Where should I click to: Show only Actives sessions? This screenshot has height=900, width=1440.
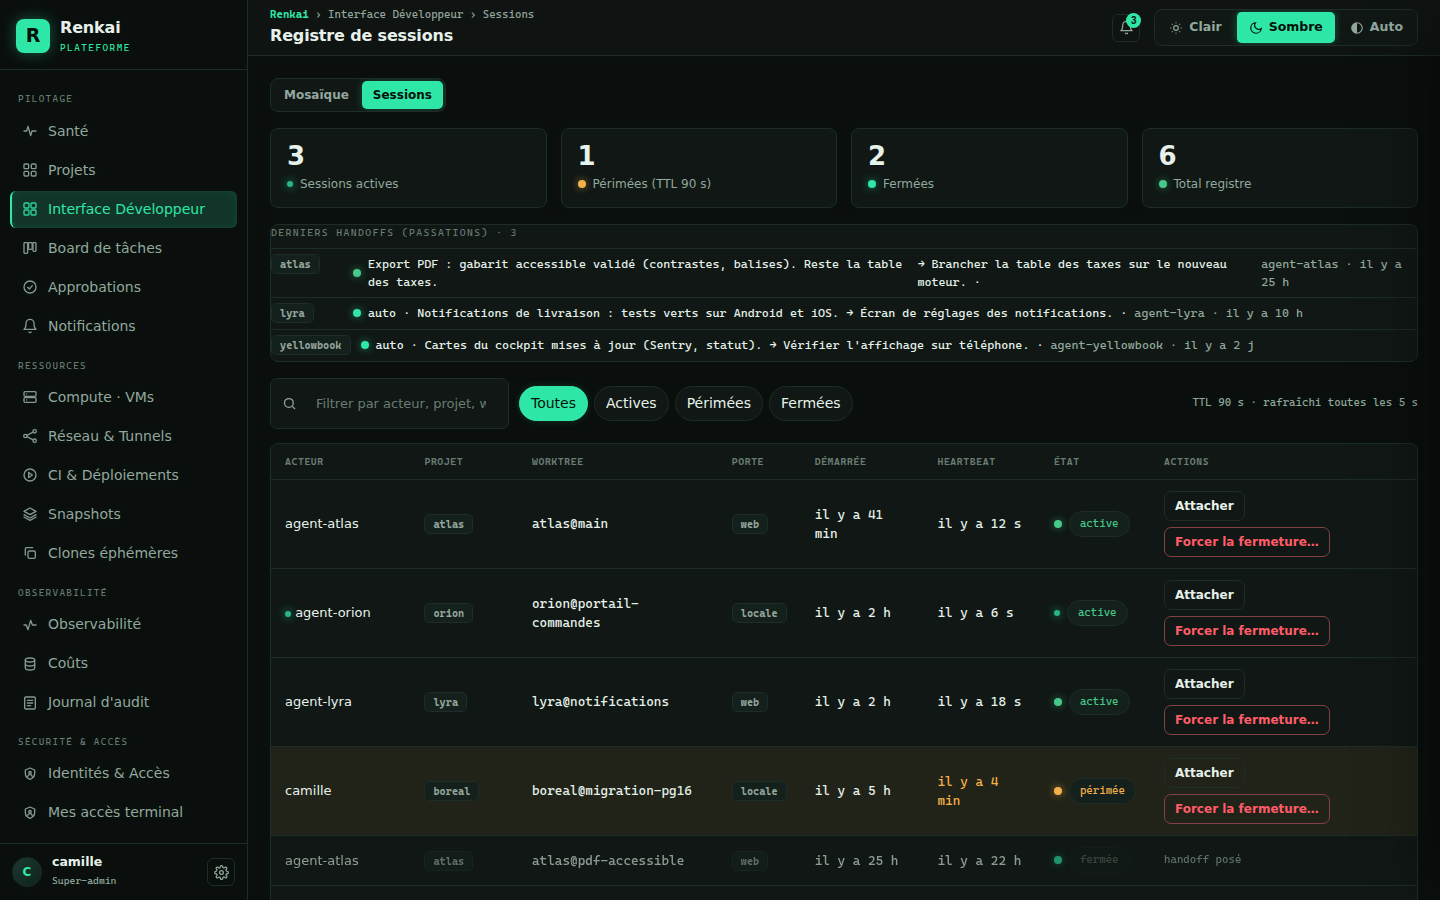click(x=631, y=403)
